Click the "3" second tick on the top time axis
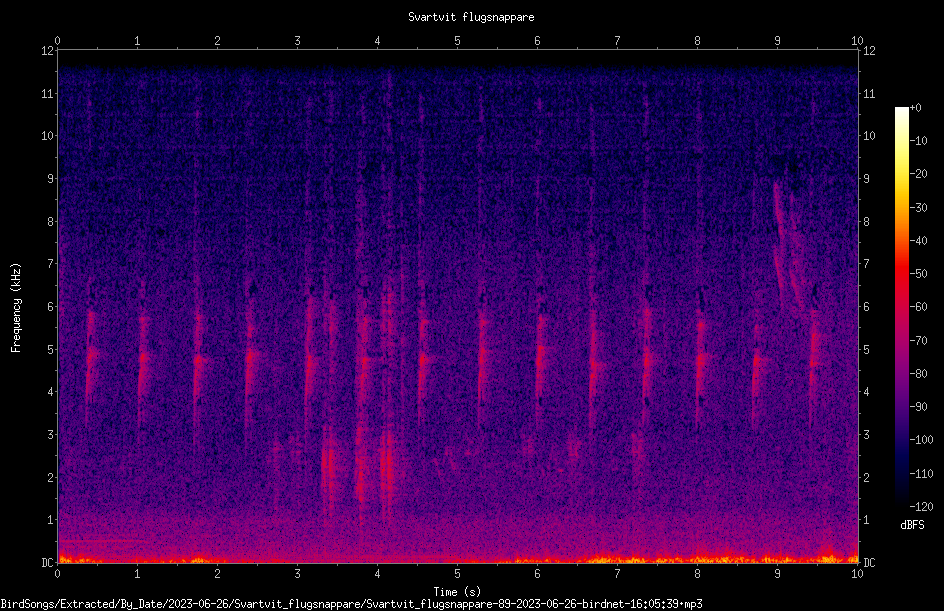 click(297, 41)
